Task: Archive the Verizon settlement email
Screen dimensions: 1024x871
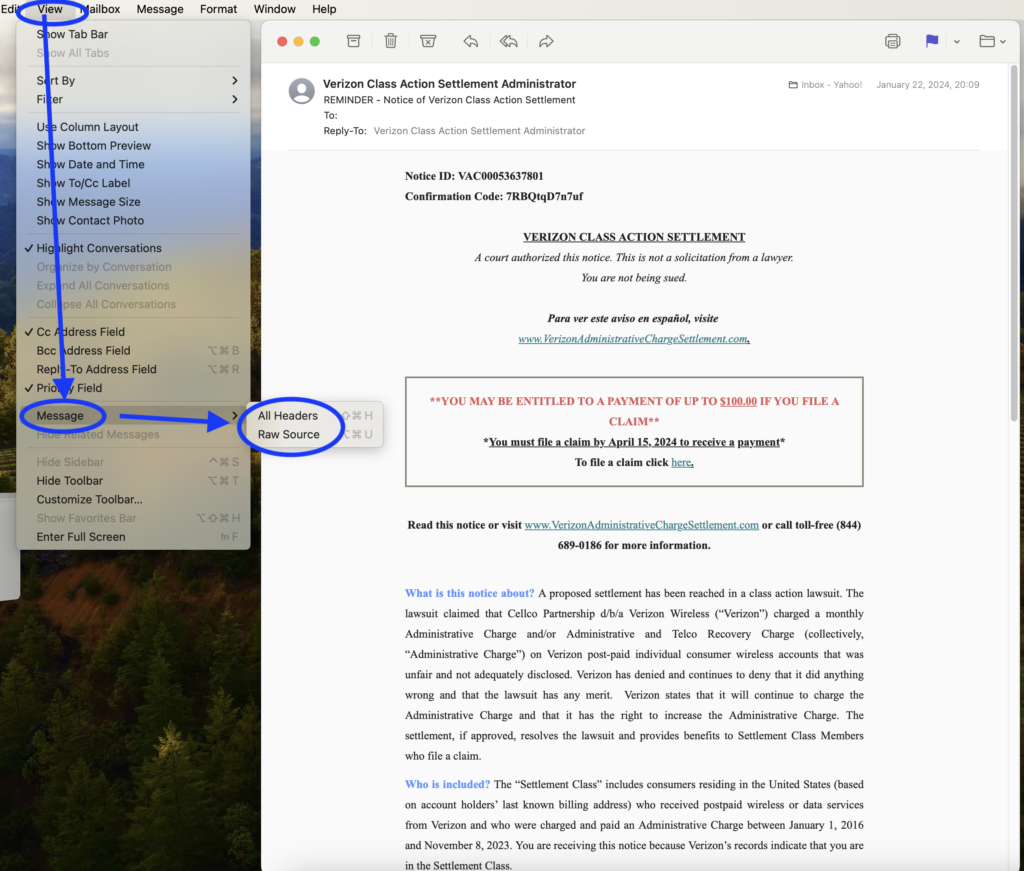Action: point(353,41)
